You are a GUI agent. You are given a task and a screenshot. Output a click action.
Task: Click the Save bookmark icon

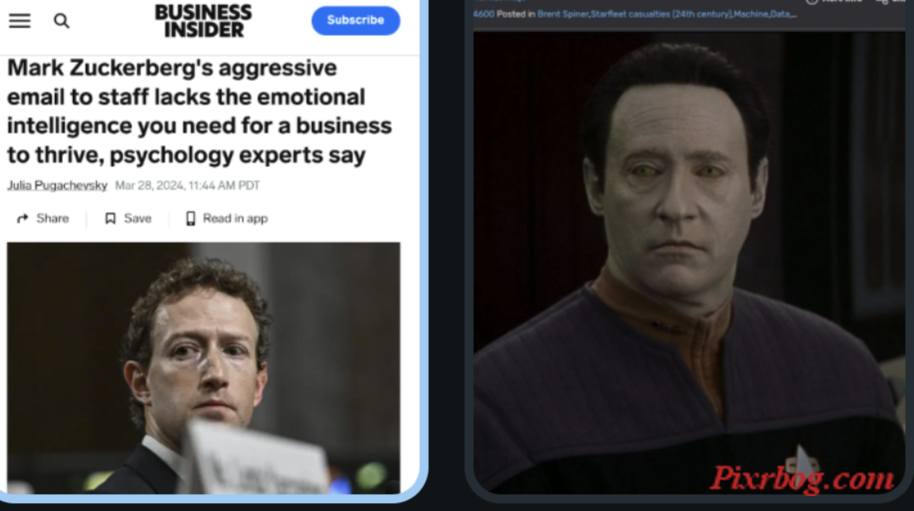[110, 219]
